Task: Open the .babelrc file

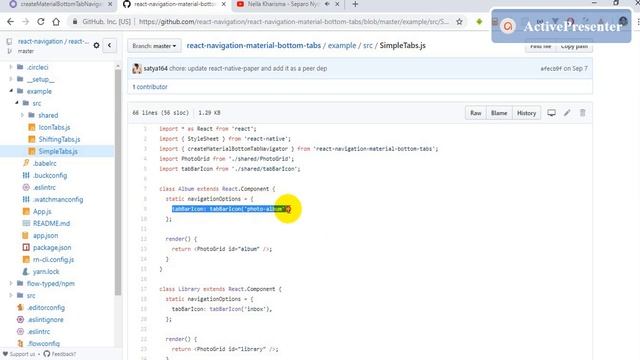Action: tap(44, 163)
